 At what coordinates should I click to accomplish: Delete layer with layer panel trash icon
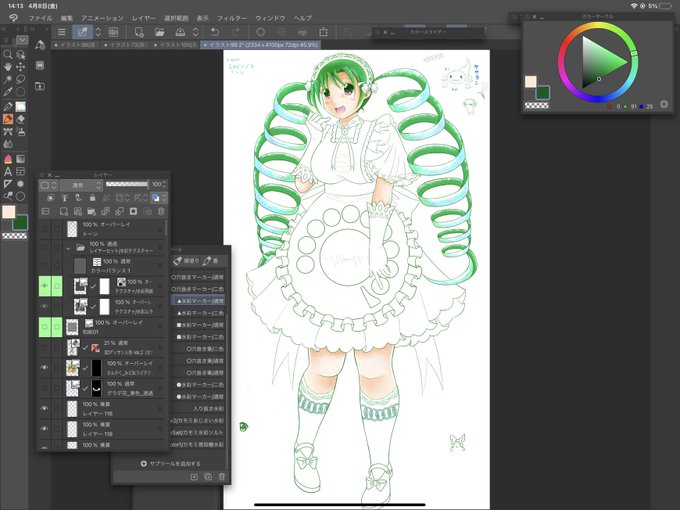coord(161,211)
